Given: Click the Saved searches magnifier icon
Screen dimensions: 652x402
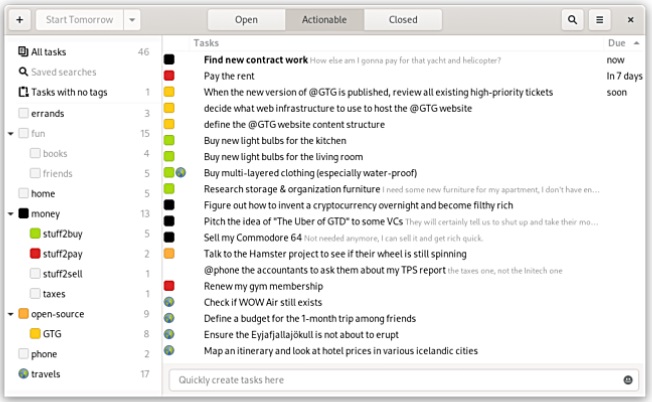Looking at the screenshot, I should [23, 72].
